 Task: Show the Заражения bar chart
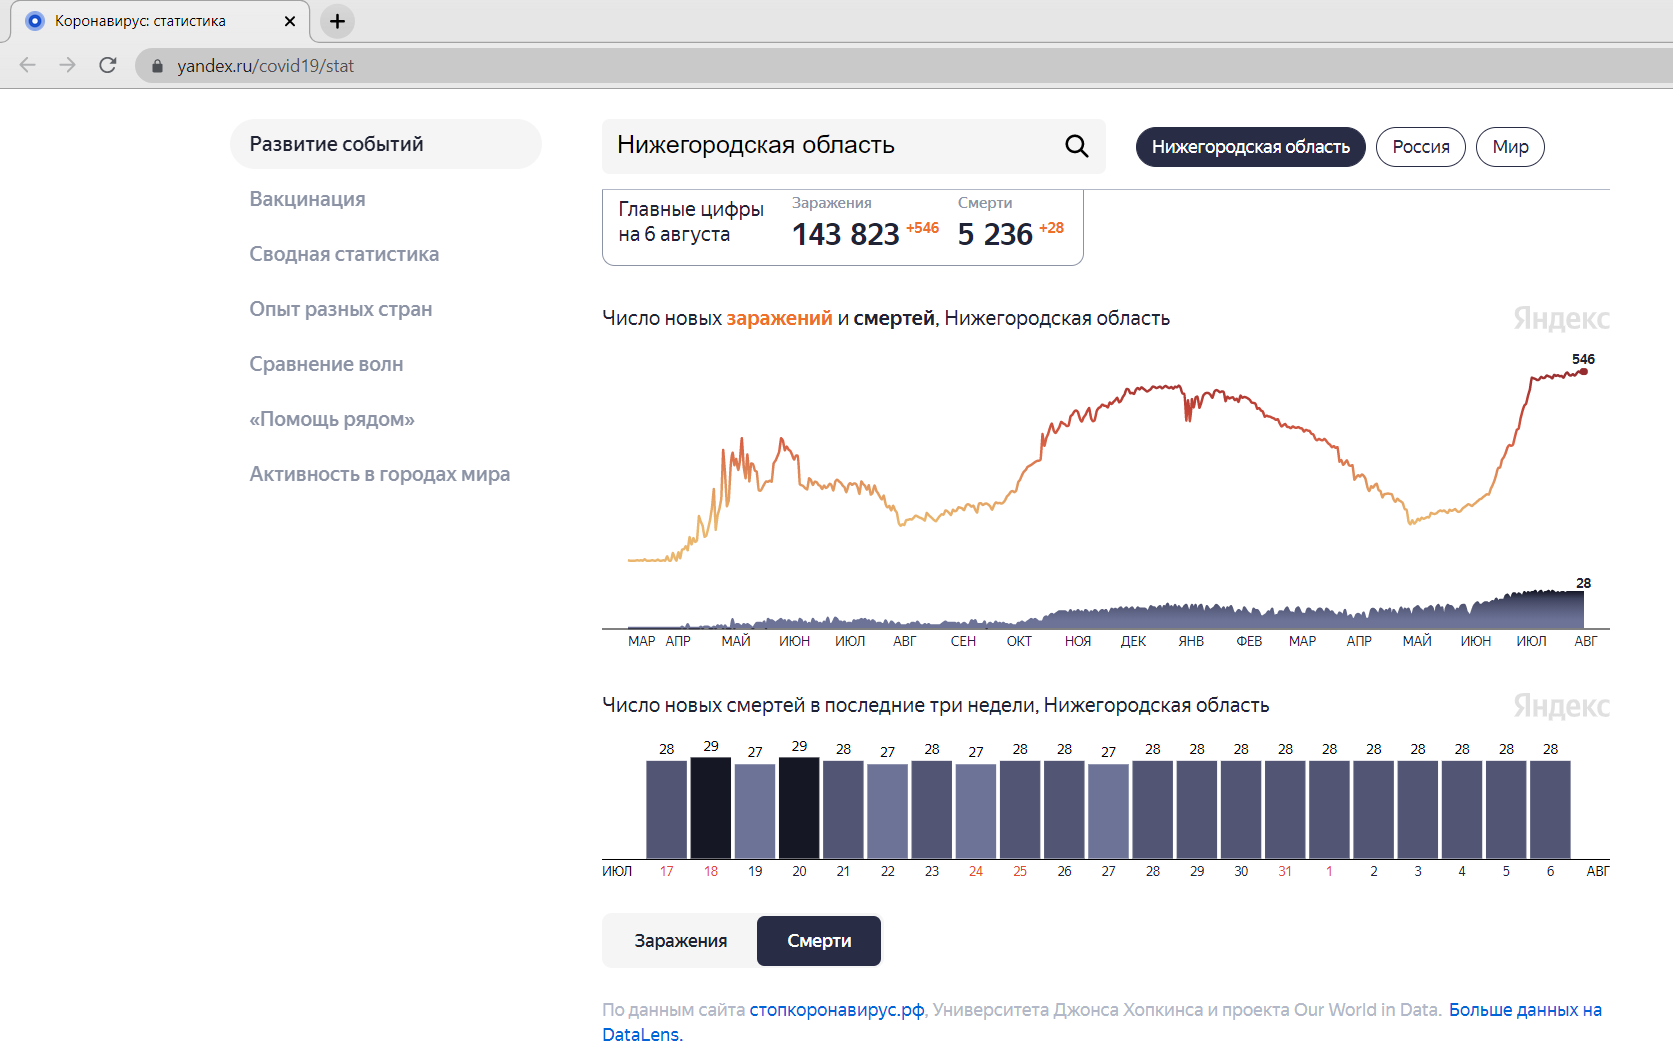[x=680, y=941]
